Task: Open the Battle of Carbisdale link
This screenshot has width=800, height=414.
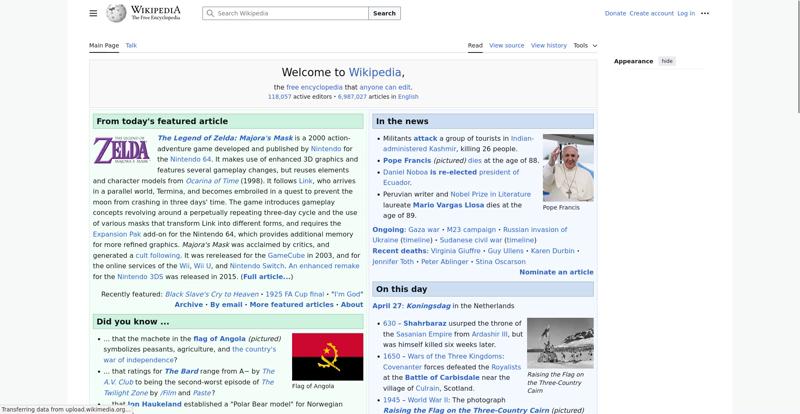Action: coord(442,377)
